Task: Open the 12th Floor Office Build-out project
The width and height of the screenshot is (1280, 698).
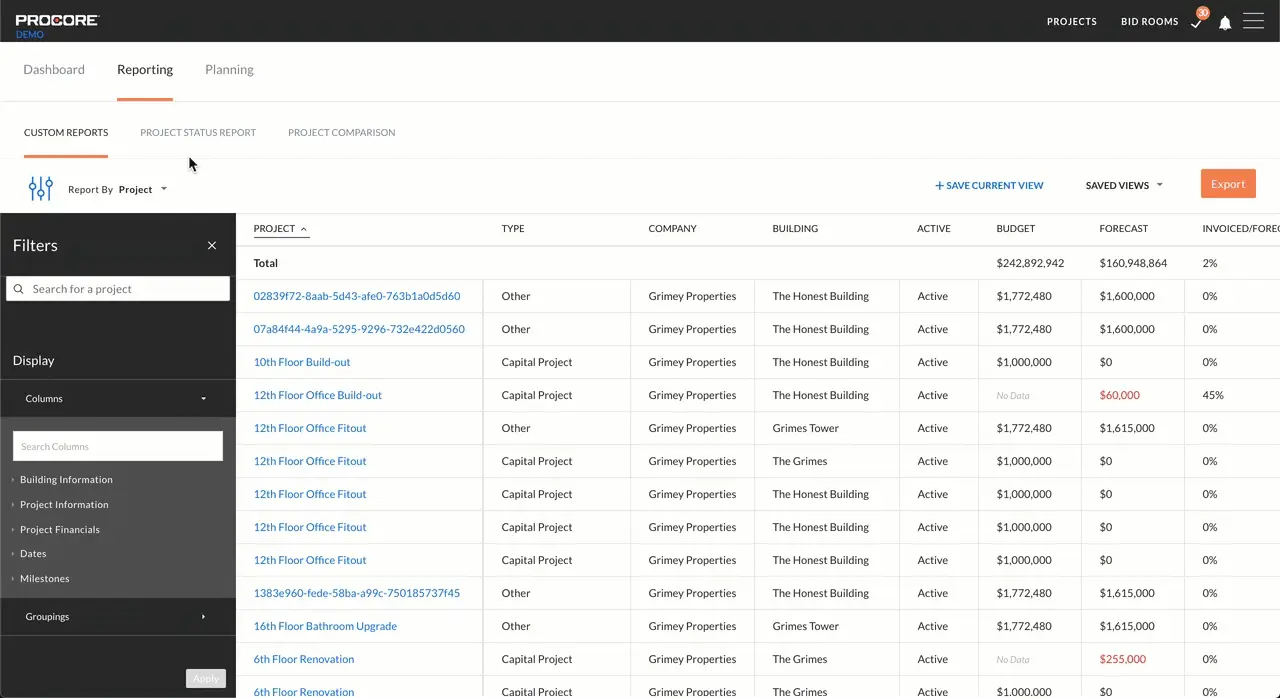Action: 318,395
